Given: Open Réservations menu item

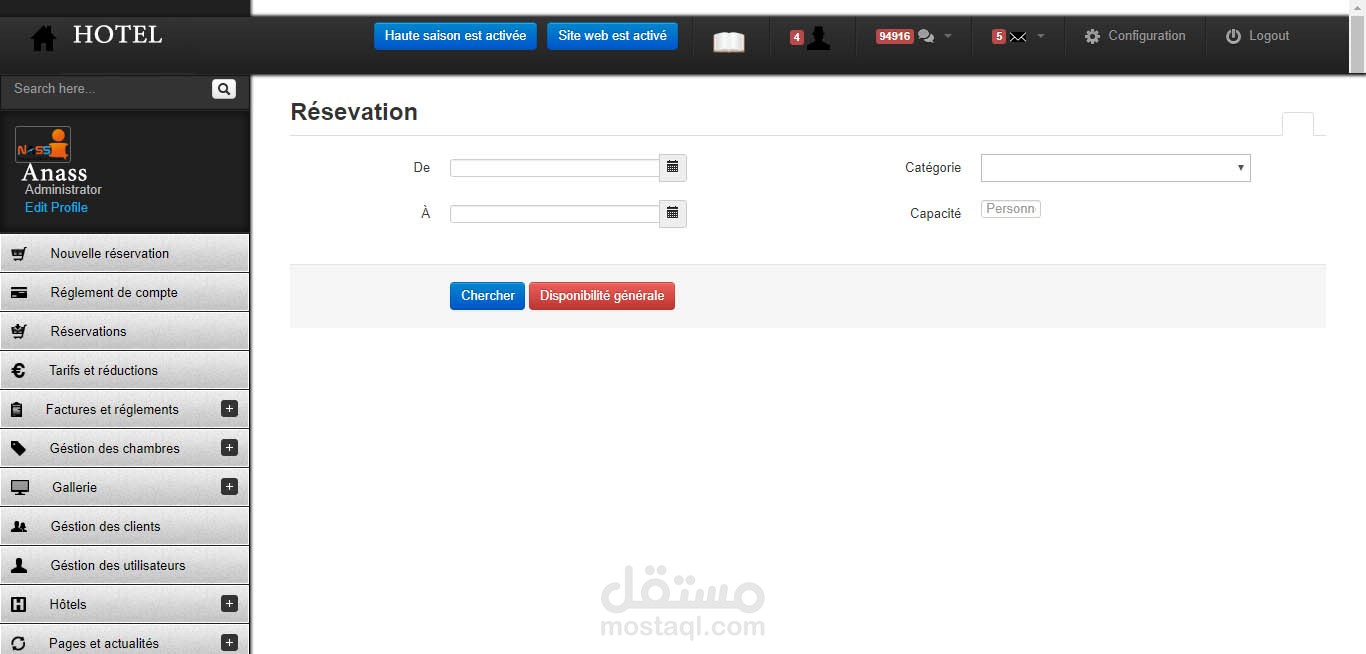Looking at the screenshot, I should (124, 331).
